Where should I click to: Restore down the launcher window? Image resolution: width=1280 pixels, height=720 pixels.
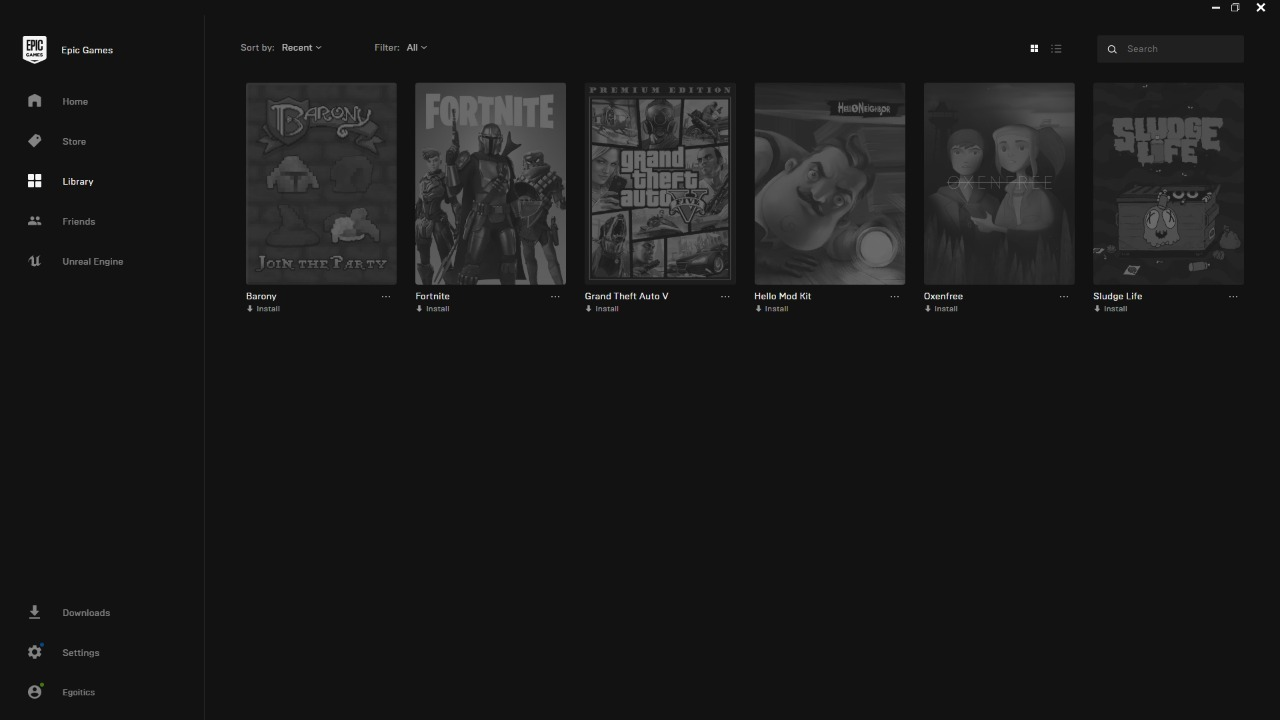pyautogui.click(x=1235, y=7)
